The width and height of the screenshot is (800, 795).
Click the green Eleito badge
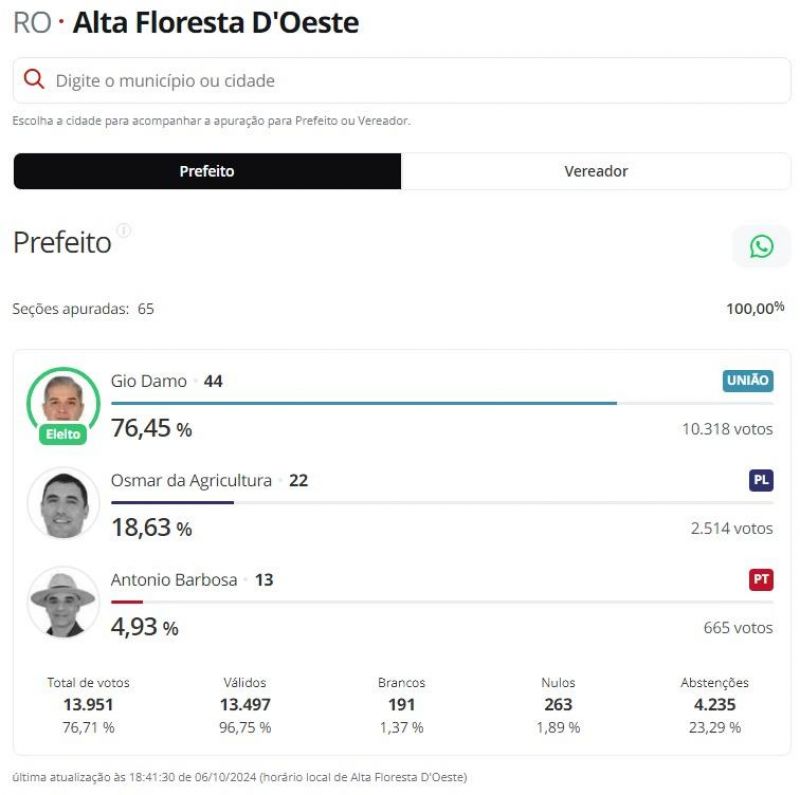63,434
